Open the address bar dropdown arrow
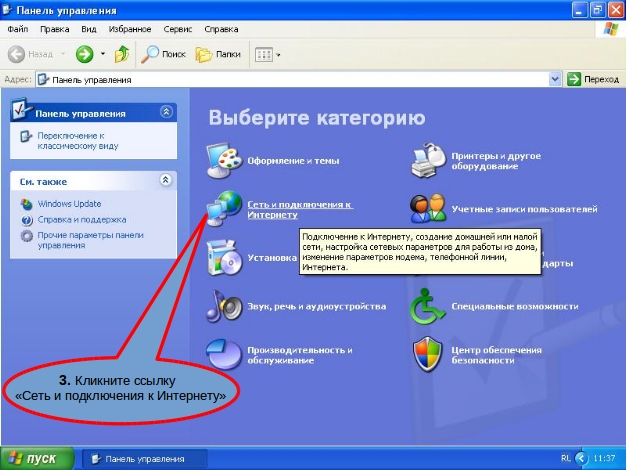This screenshot has height=470, width=628. pos(555,79)
